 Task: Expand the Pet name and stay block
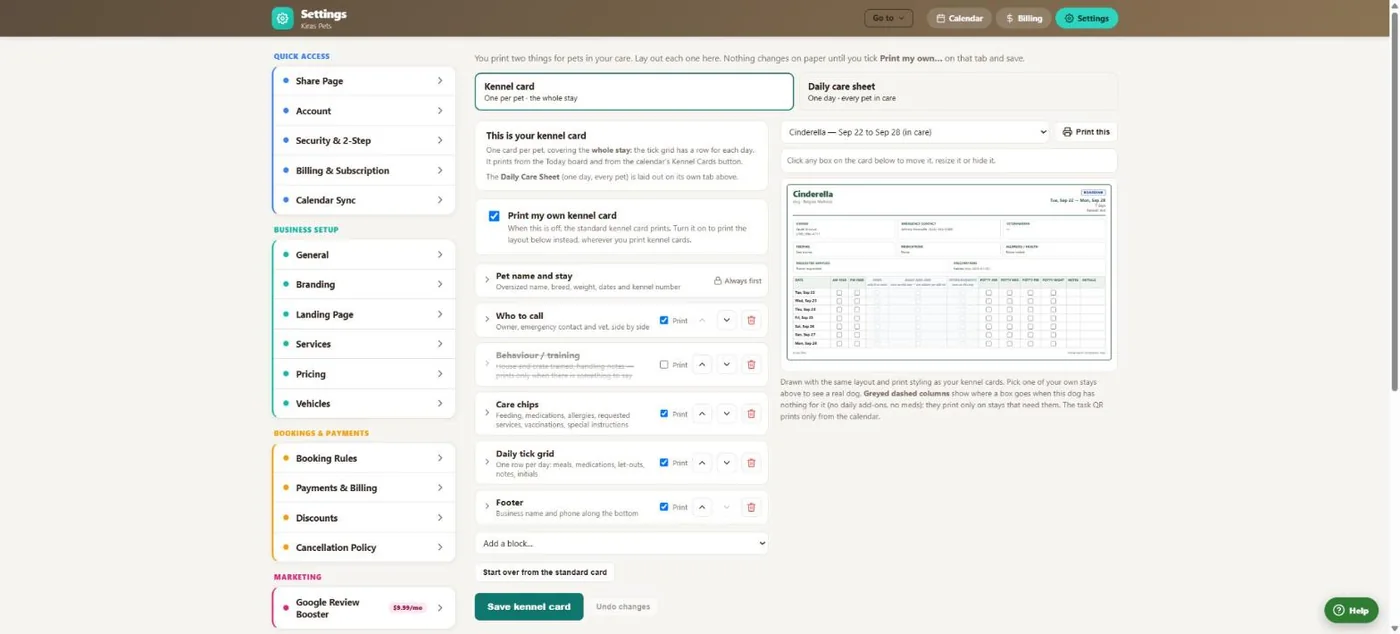(487, 281)
